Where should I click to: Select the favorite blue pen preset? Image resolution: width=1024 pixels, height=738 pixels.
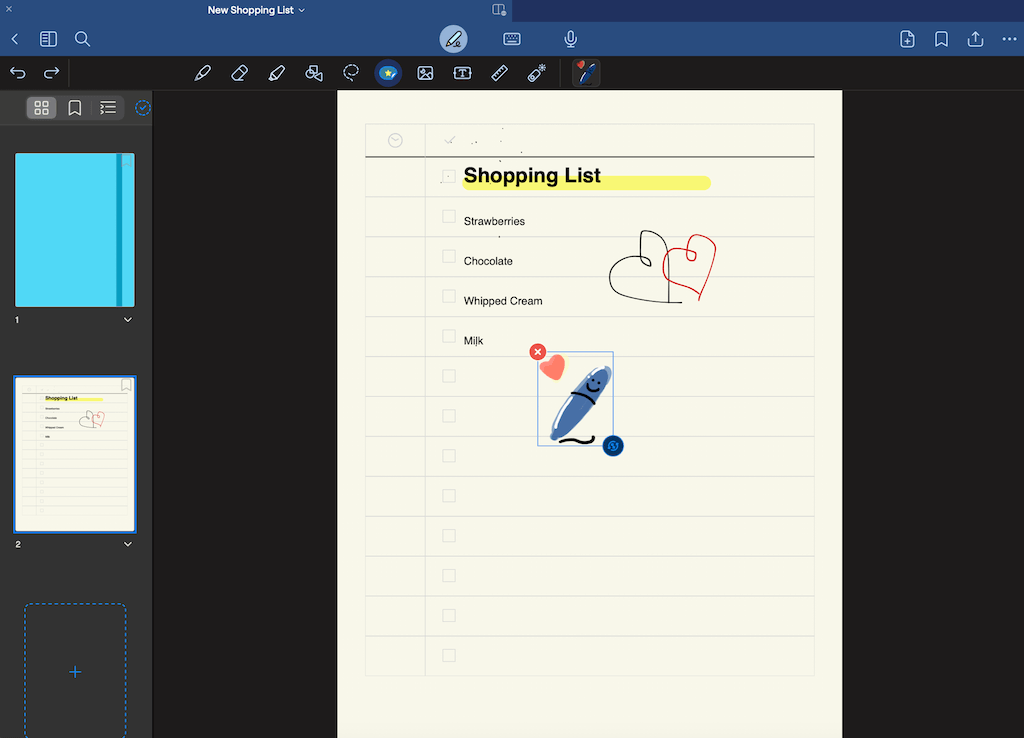586,72
